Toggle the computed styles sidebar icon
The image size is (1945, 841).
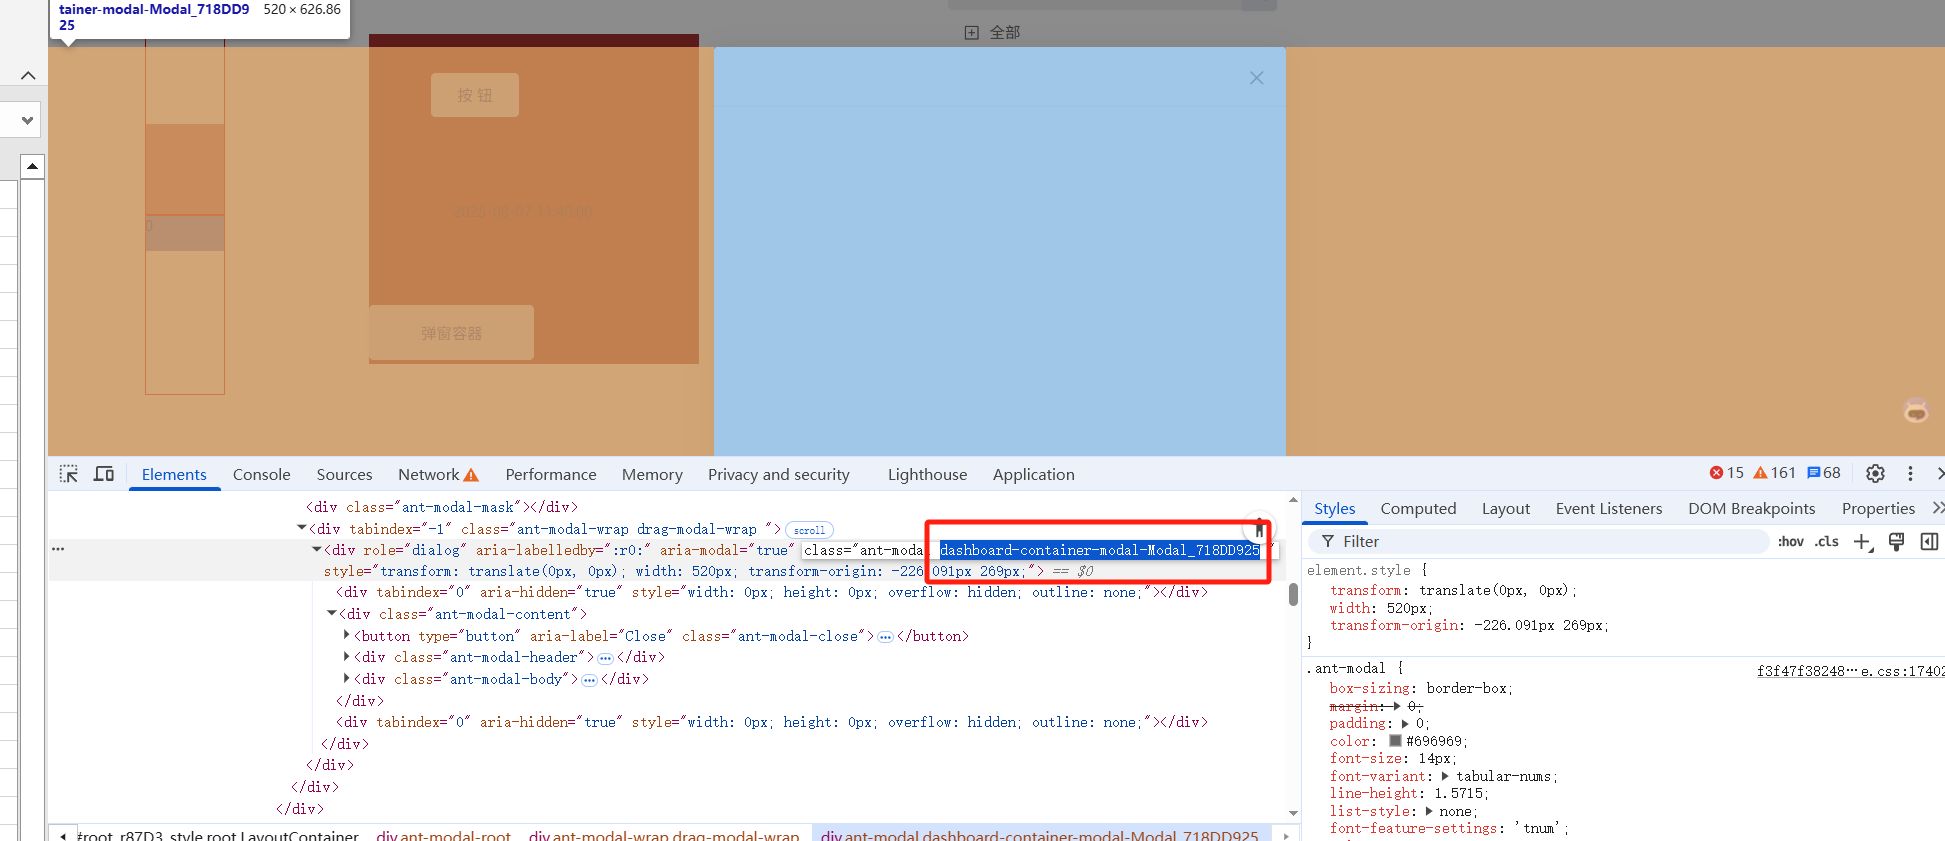pos(1930,541)
